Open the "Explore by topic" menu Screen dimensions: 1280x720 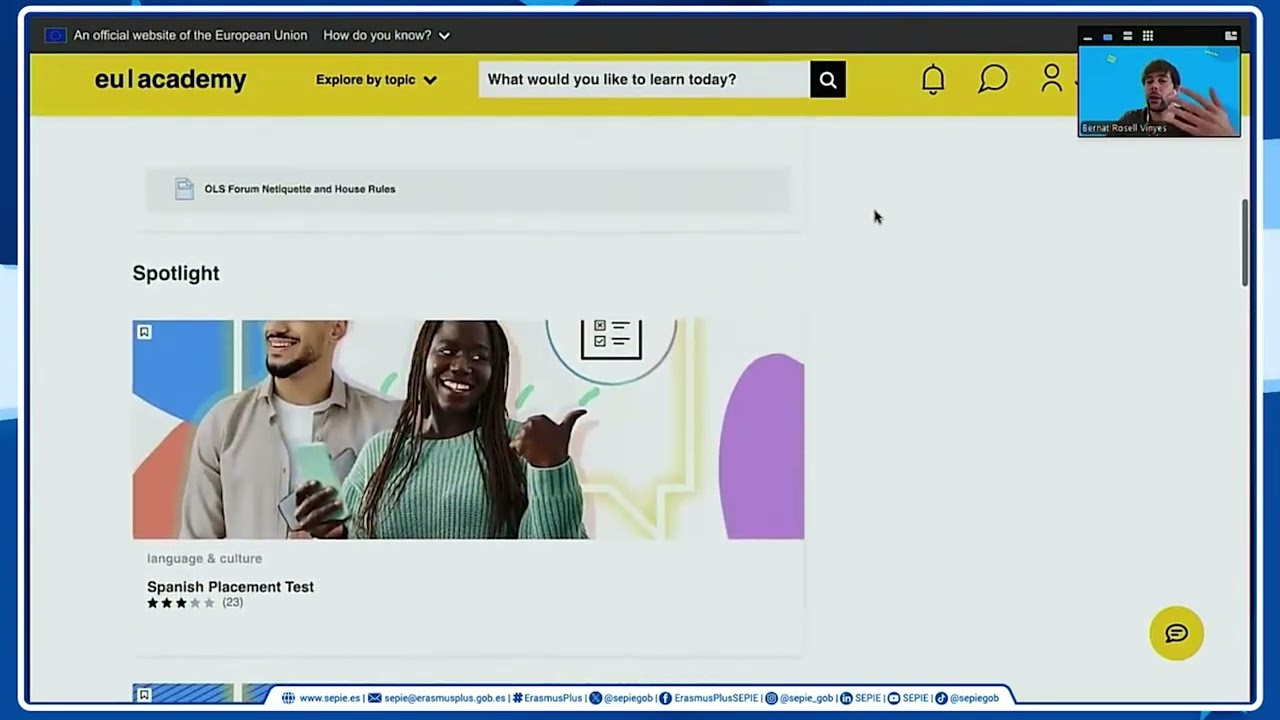(x=376, y=80)
